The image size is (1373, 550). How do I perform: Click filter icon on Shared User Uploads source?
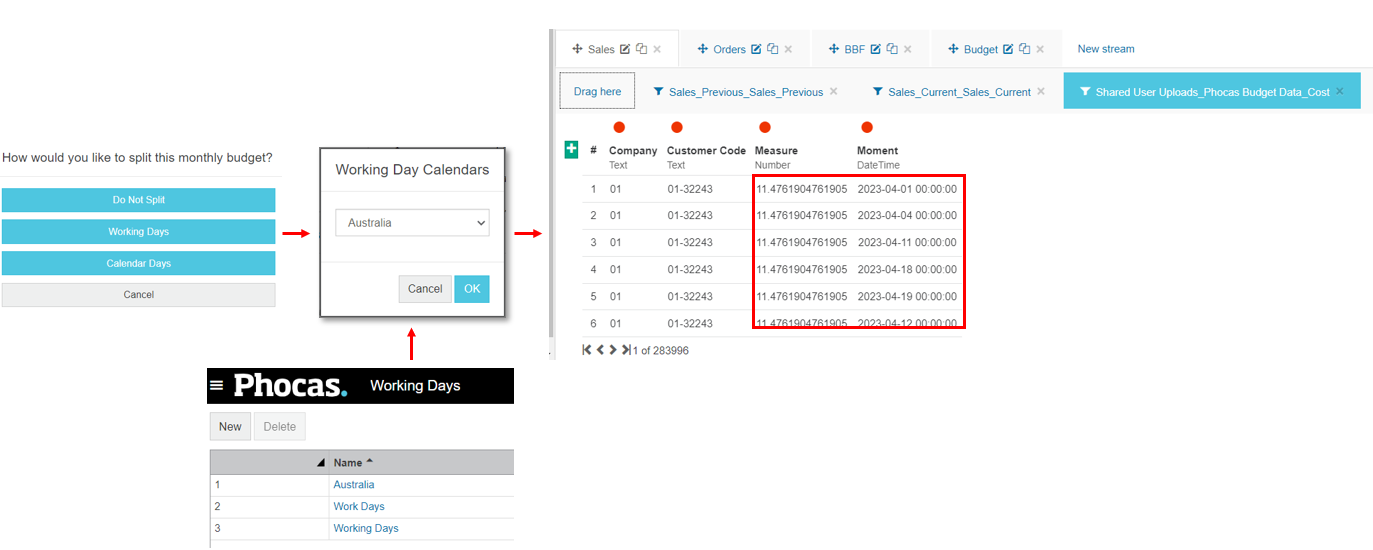click(x=1085, y=92)
